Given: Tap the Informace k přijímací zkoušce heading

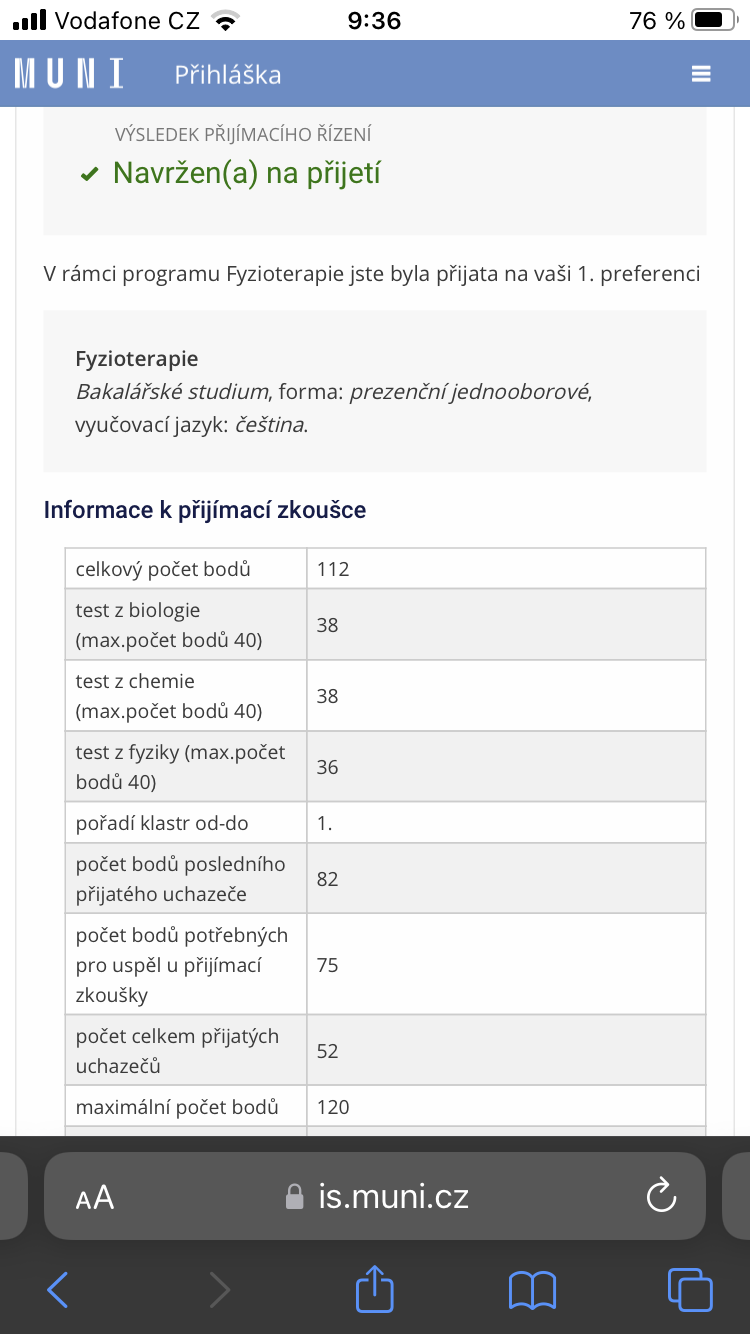Looking at the screenshot, I should pos(205,510).
